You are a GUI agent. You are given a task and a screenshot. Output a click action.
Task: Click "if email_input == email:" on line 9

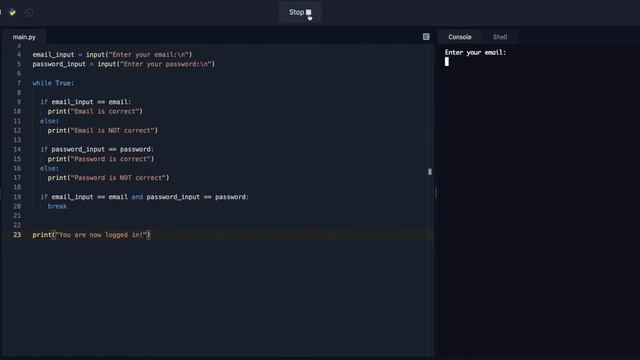(86, 102)
